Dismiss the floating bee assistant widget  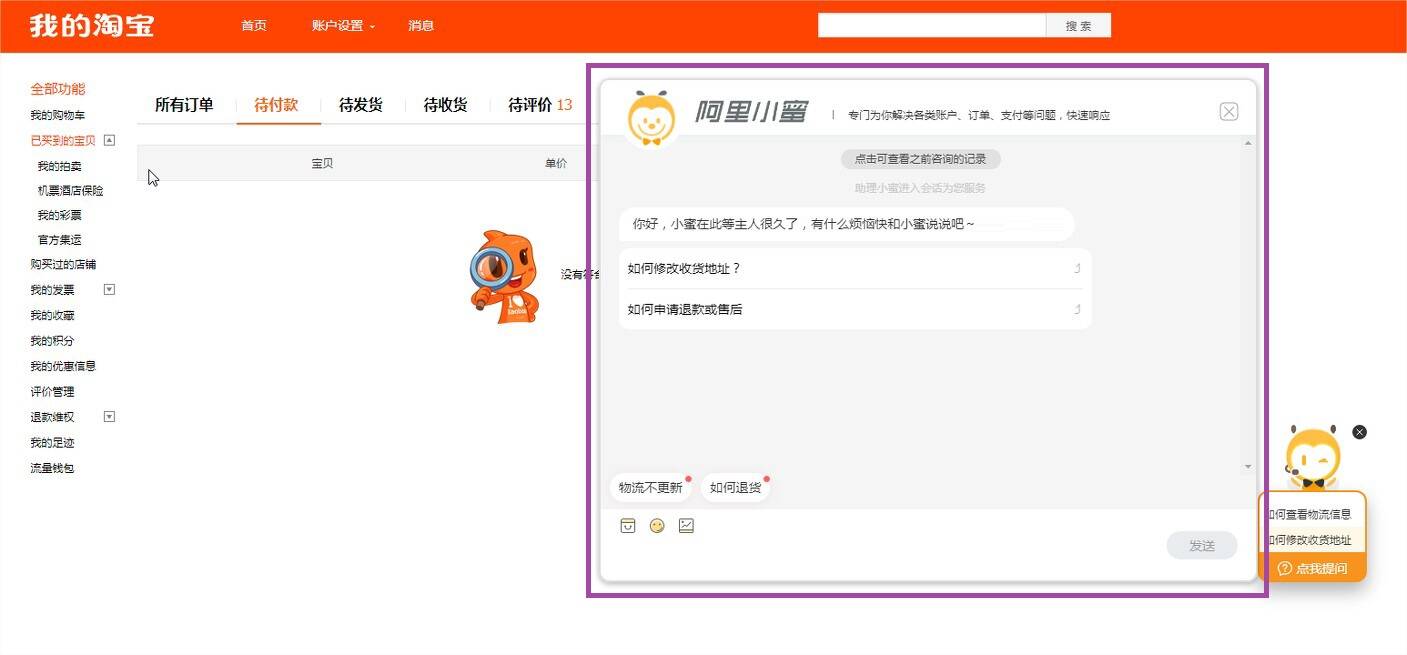click(x=1359, y=432)
